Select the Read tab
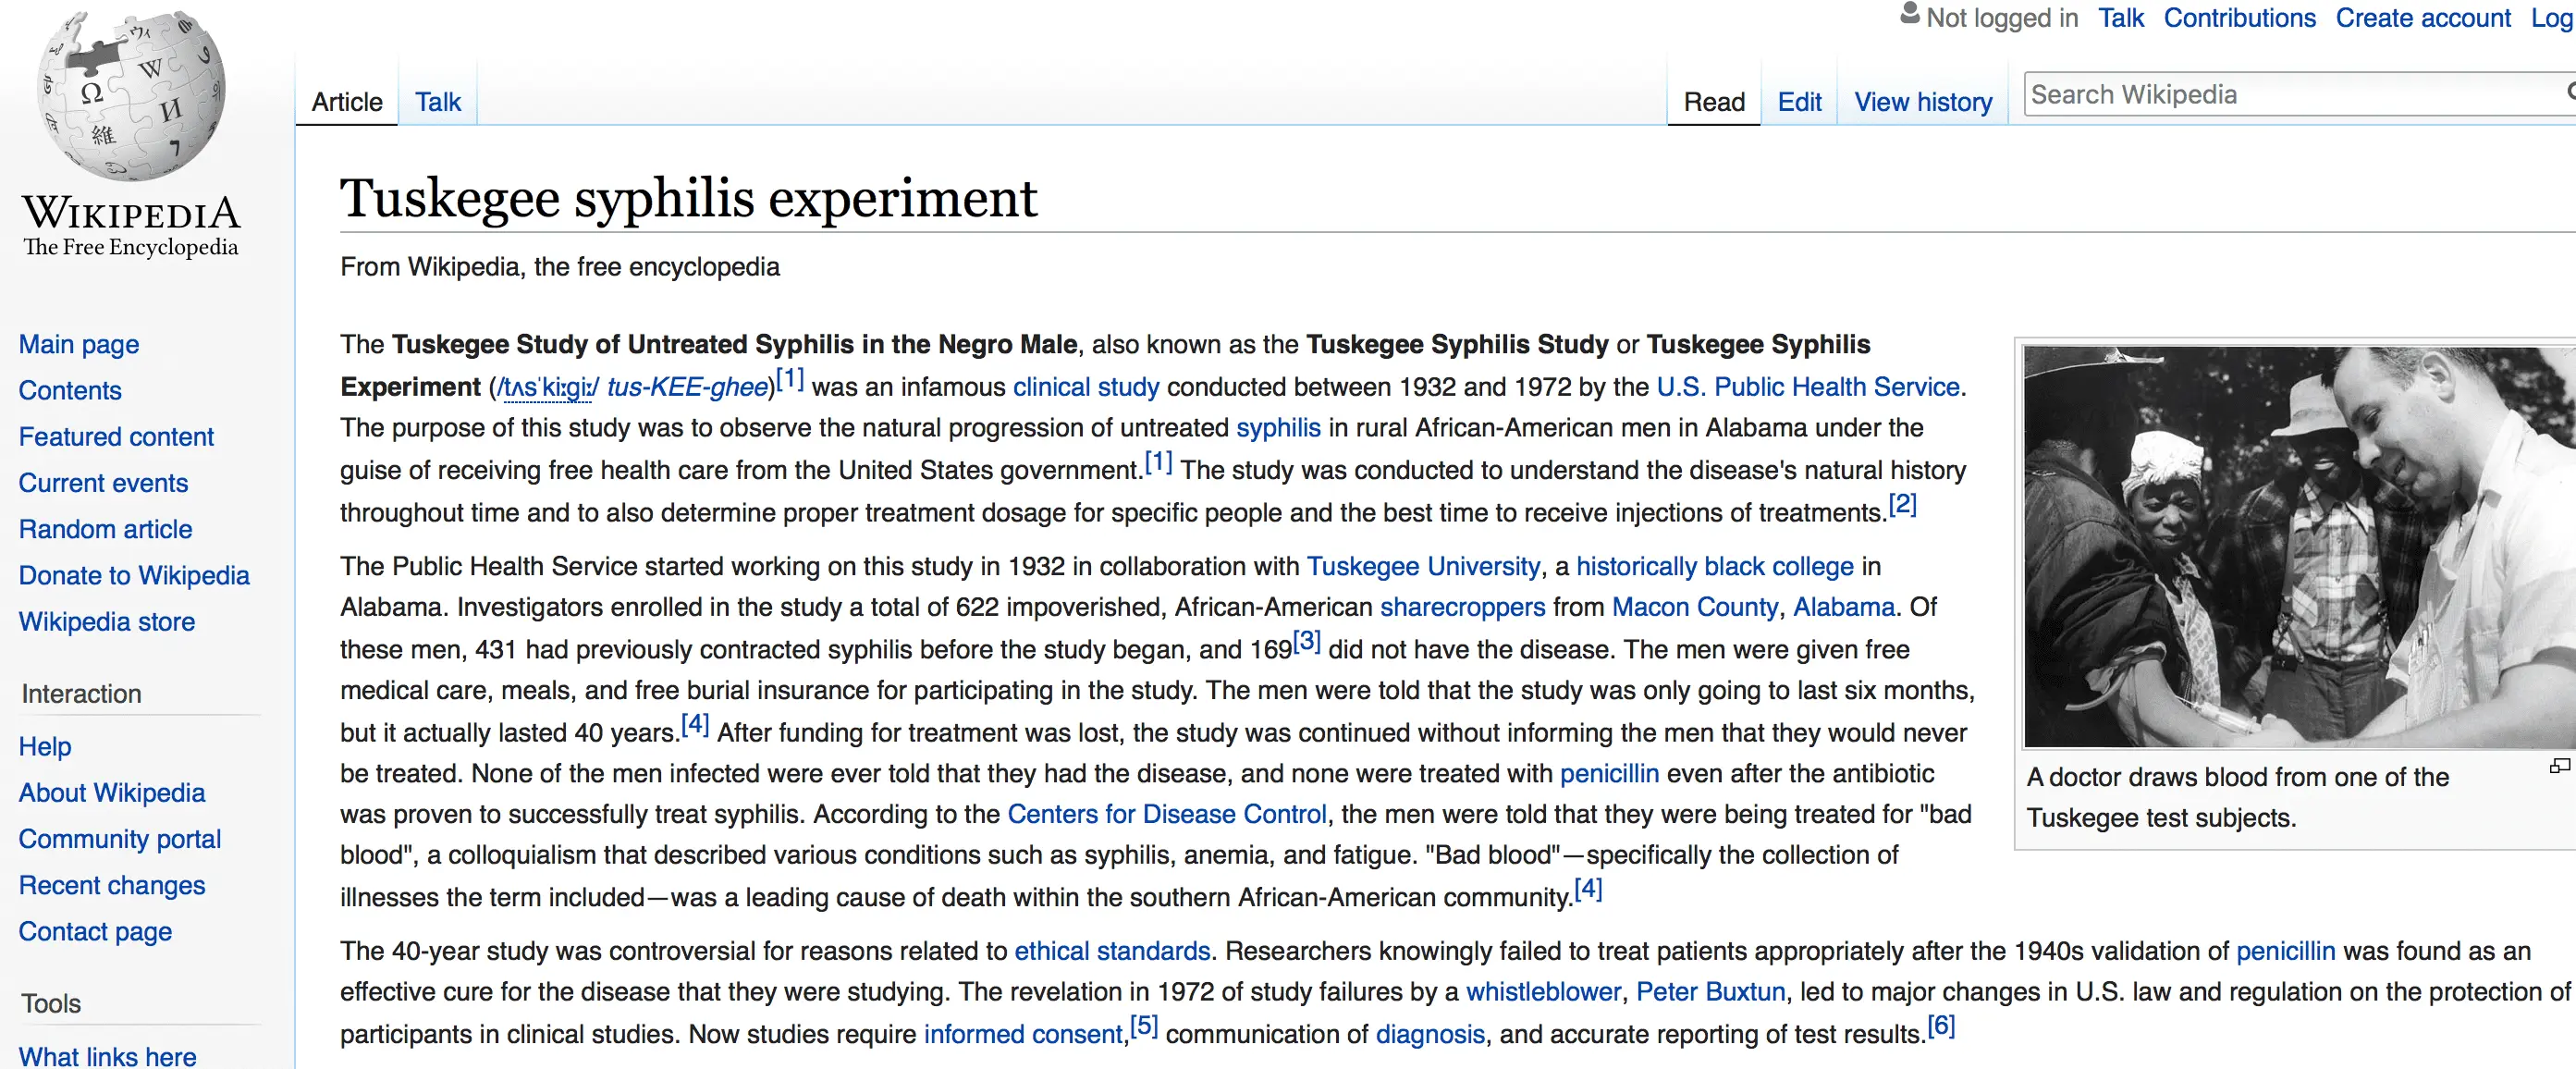Viewport: 2576px width, 1069px height. 1714,102
